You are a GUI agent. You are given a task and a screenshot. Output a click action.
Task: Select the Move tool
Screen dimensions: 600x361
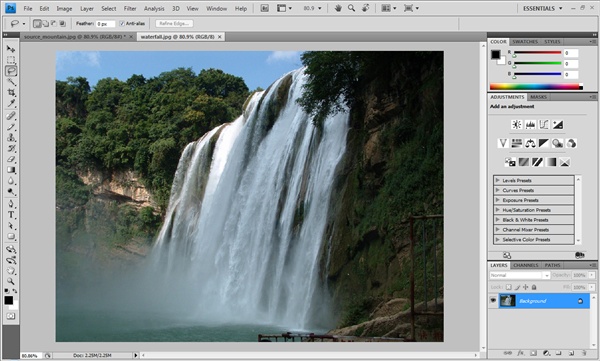[x=11, y=49]
